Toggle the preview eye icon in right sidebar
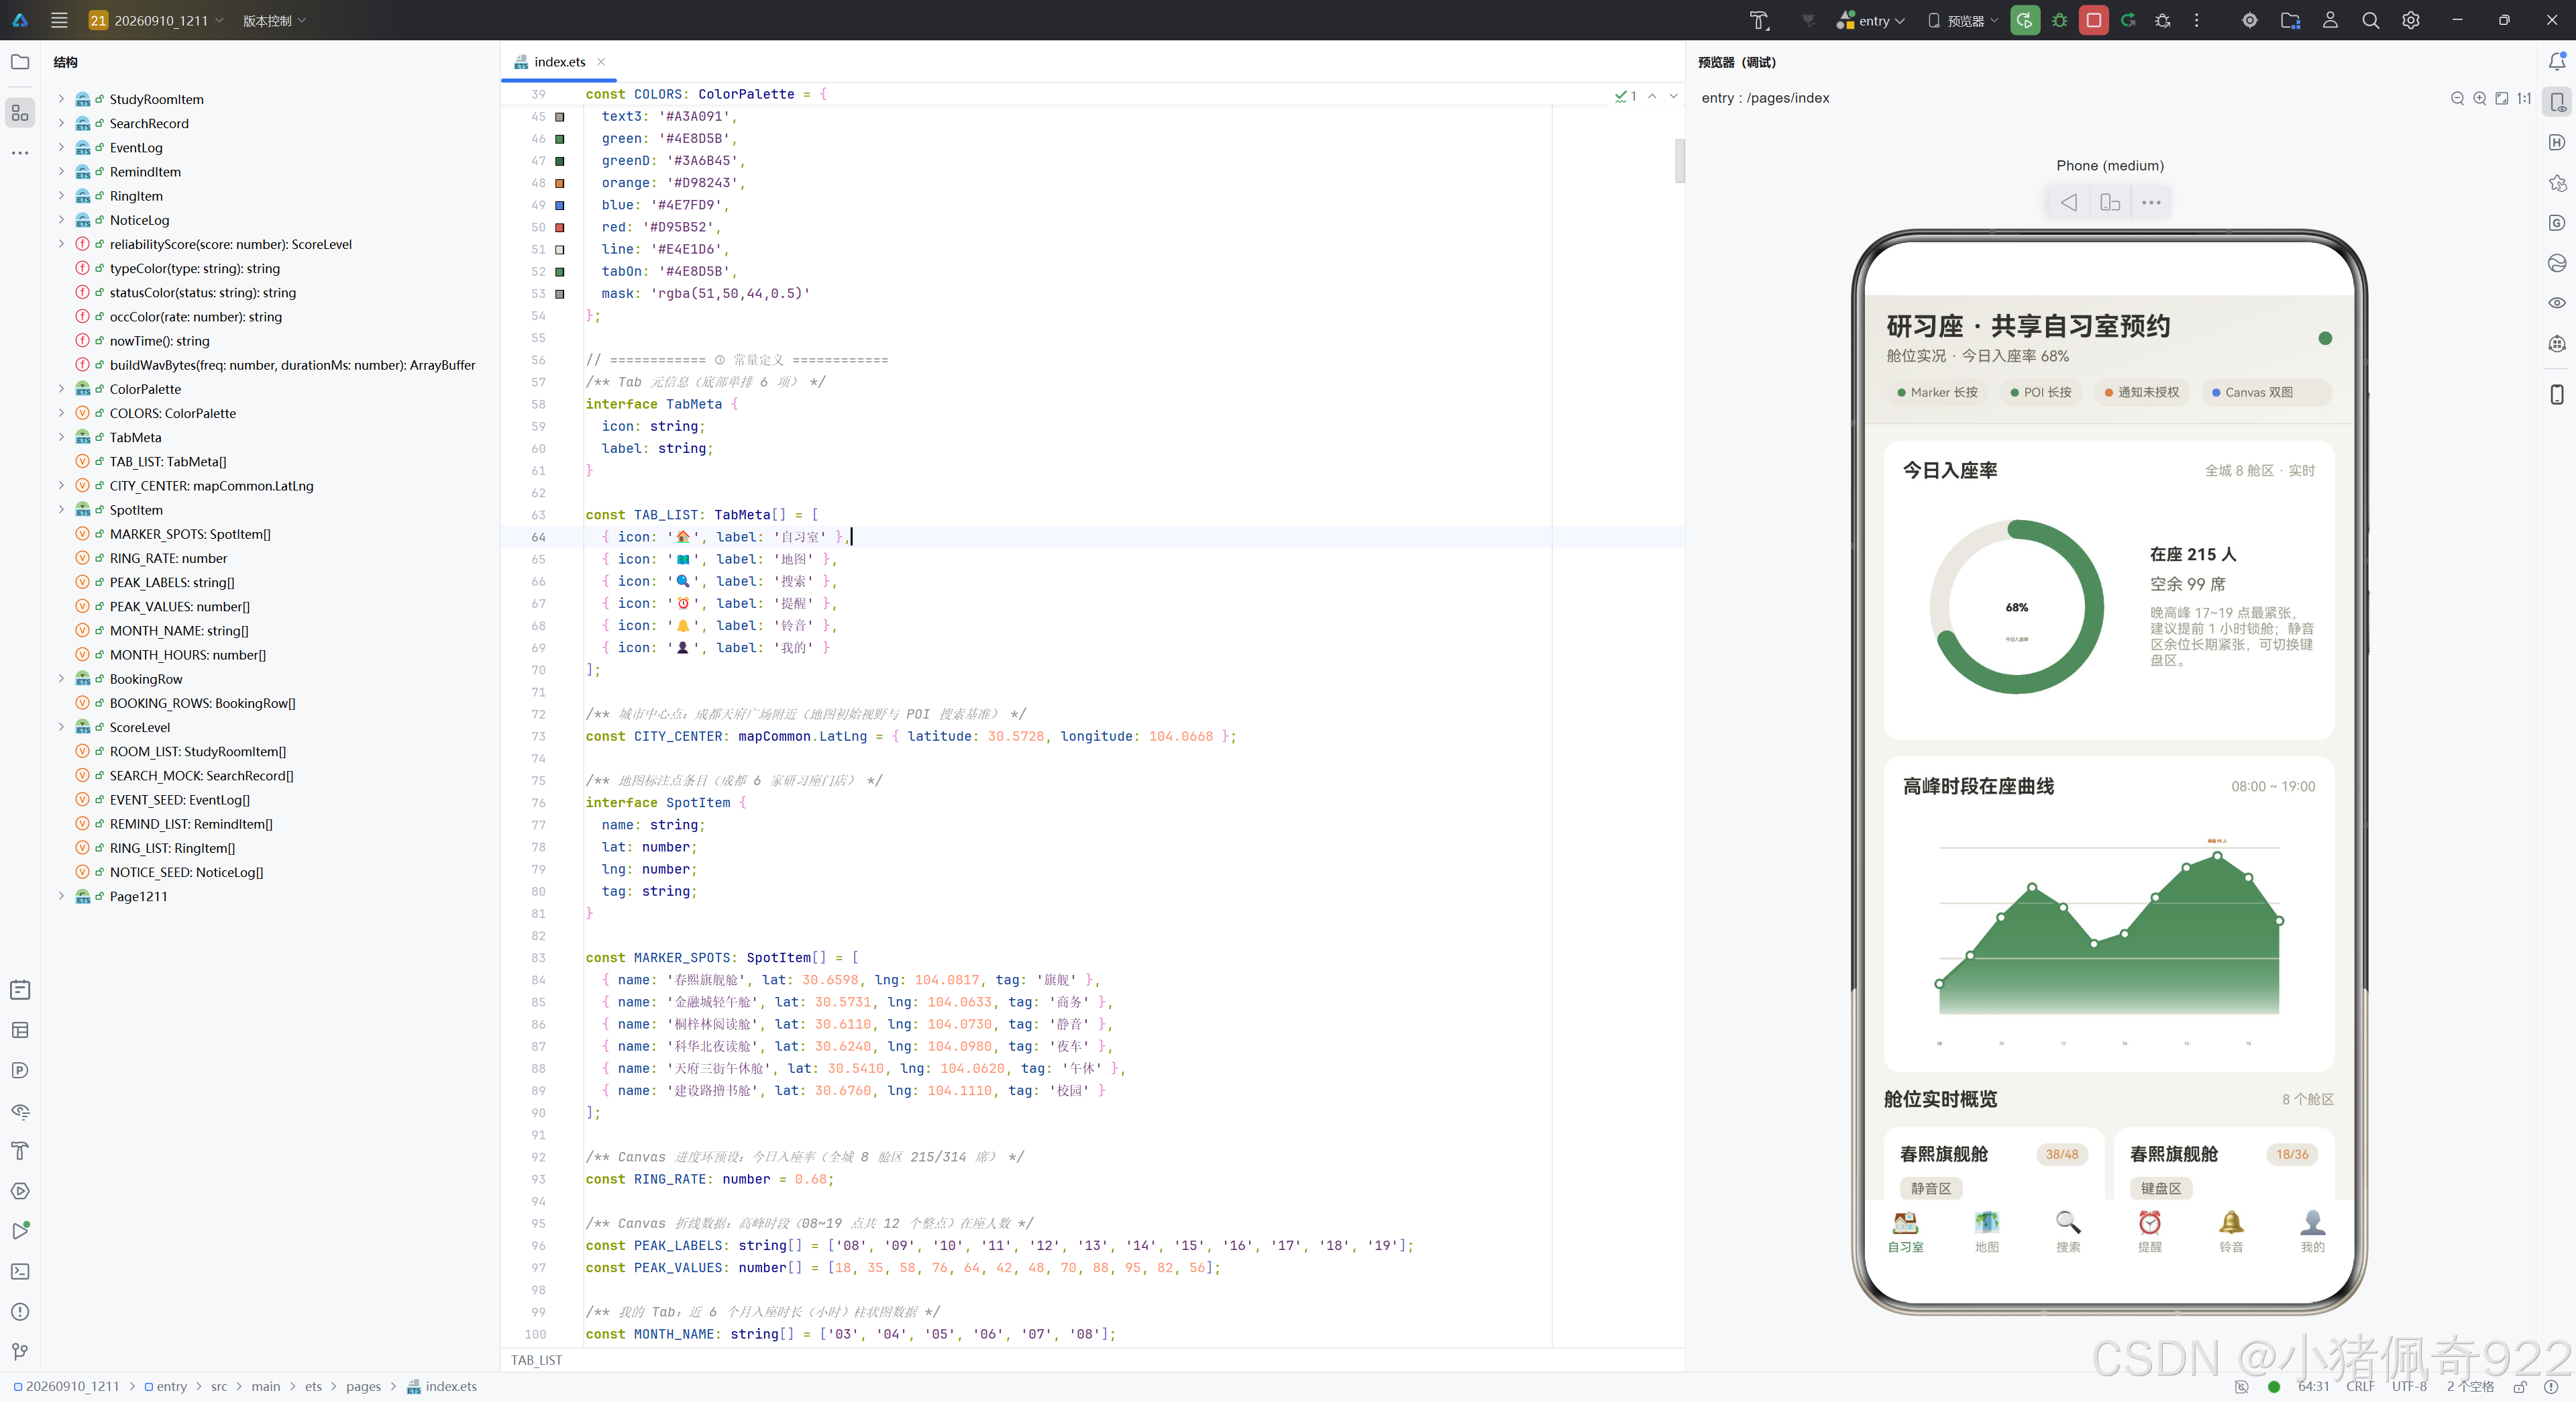The height and width of the screenshot is (1401, 2576). 2556,303
